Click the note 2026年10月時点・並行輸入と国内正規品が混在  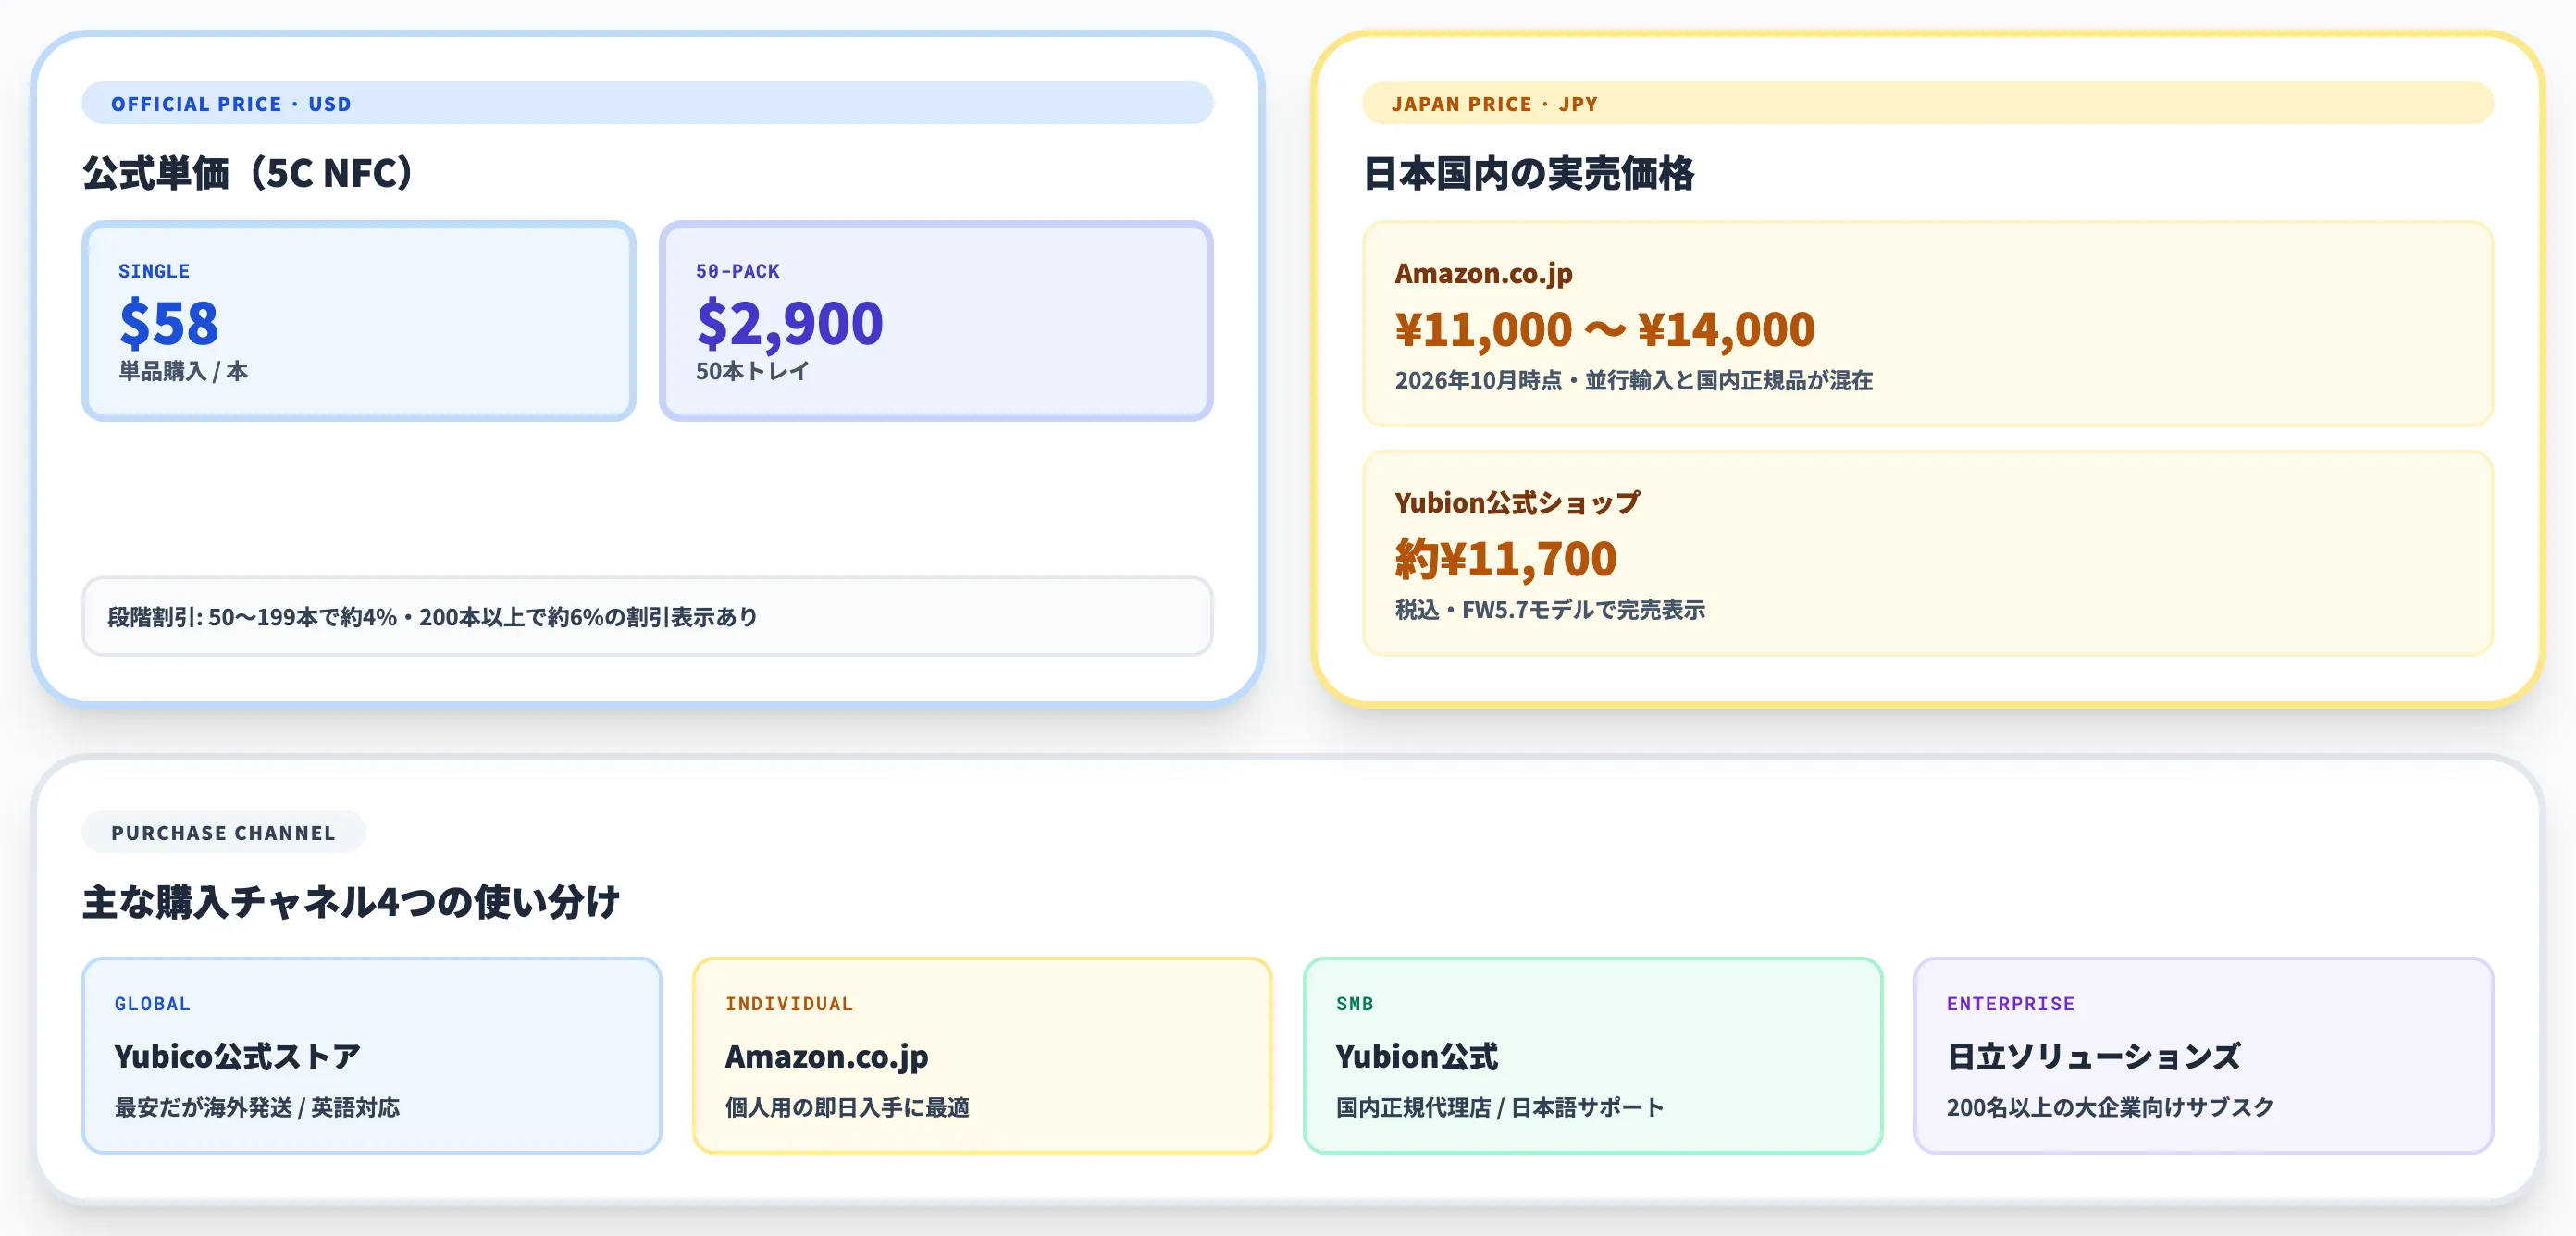point(1633,381)
